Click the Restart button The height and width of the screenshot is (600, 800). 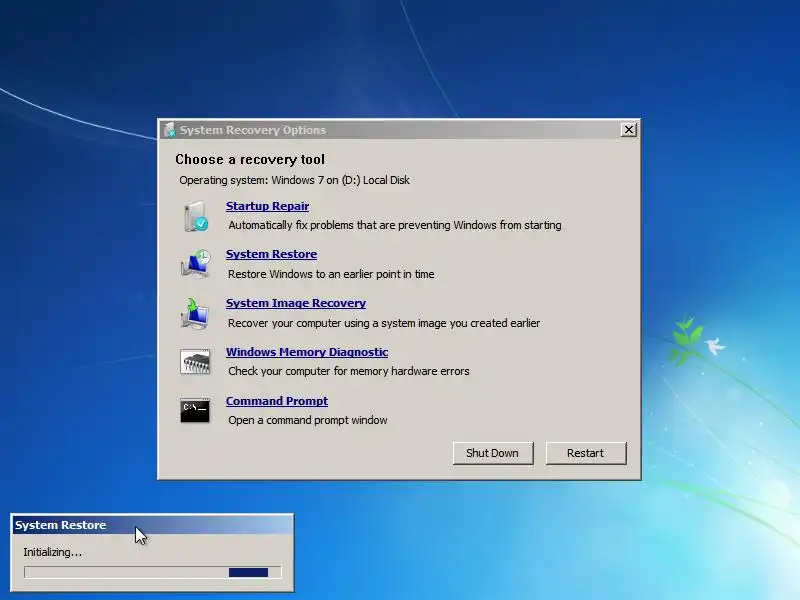[586, 453]
